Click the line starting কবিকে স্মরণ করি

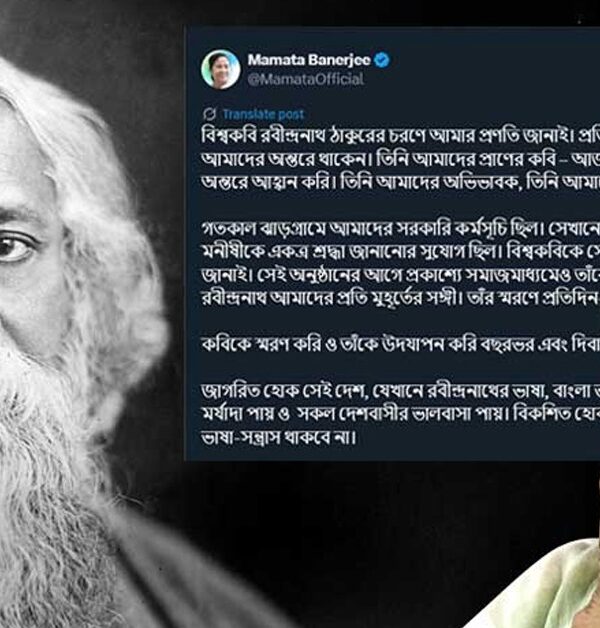pyautogui.click(x=401, y=344)
